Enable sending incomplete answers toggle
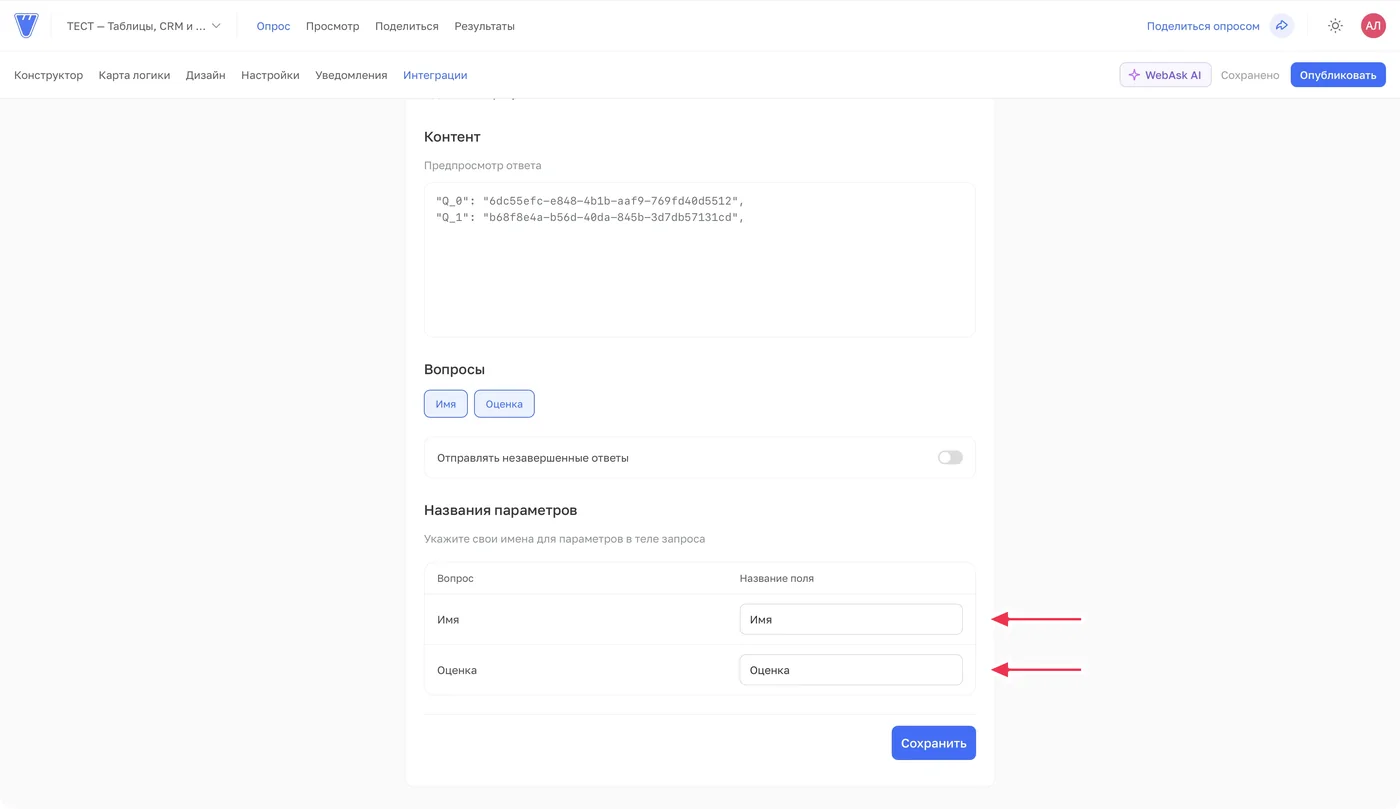Image resolution: width=1400 pixels, height=809 pixels. pos(950,458)
